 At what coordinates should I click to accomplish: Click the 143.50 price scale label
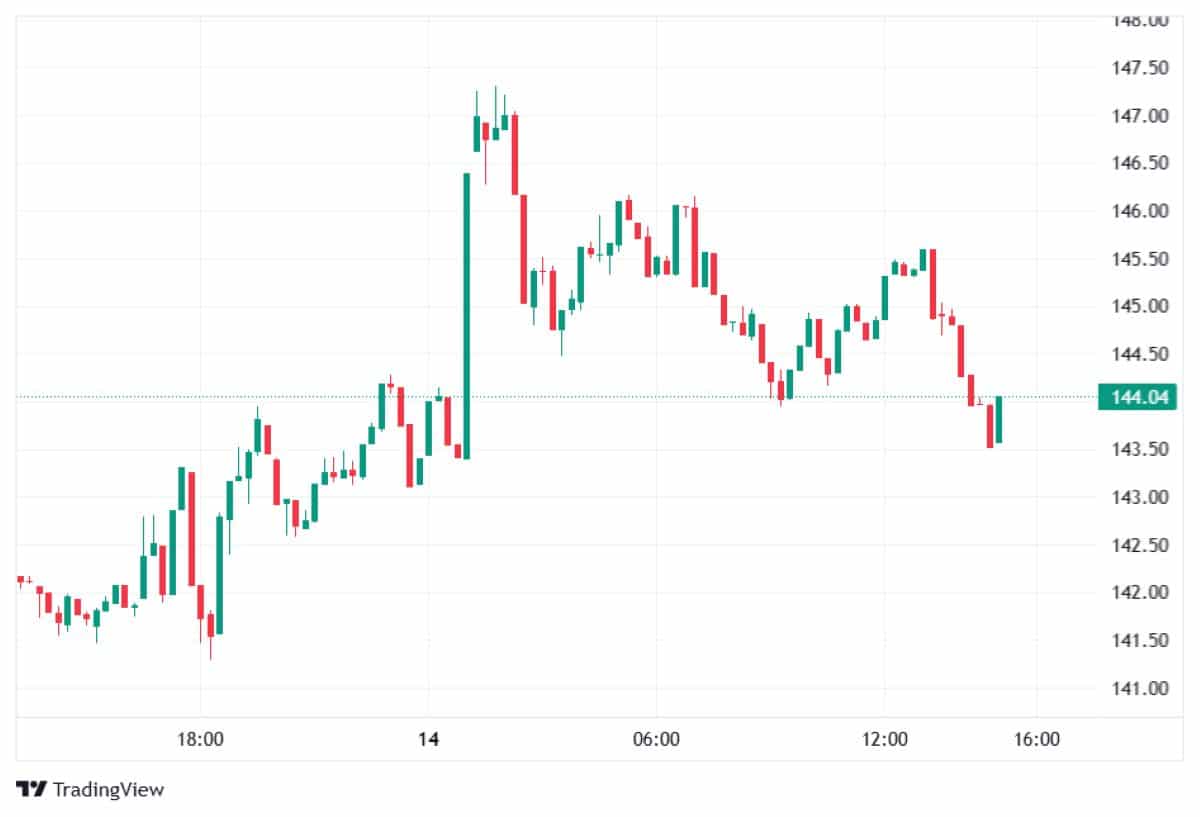click(1139, 449)
